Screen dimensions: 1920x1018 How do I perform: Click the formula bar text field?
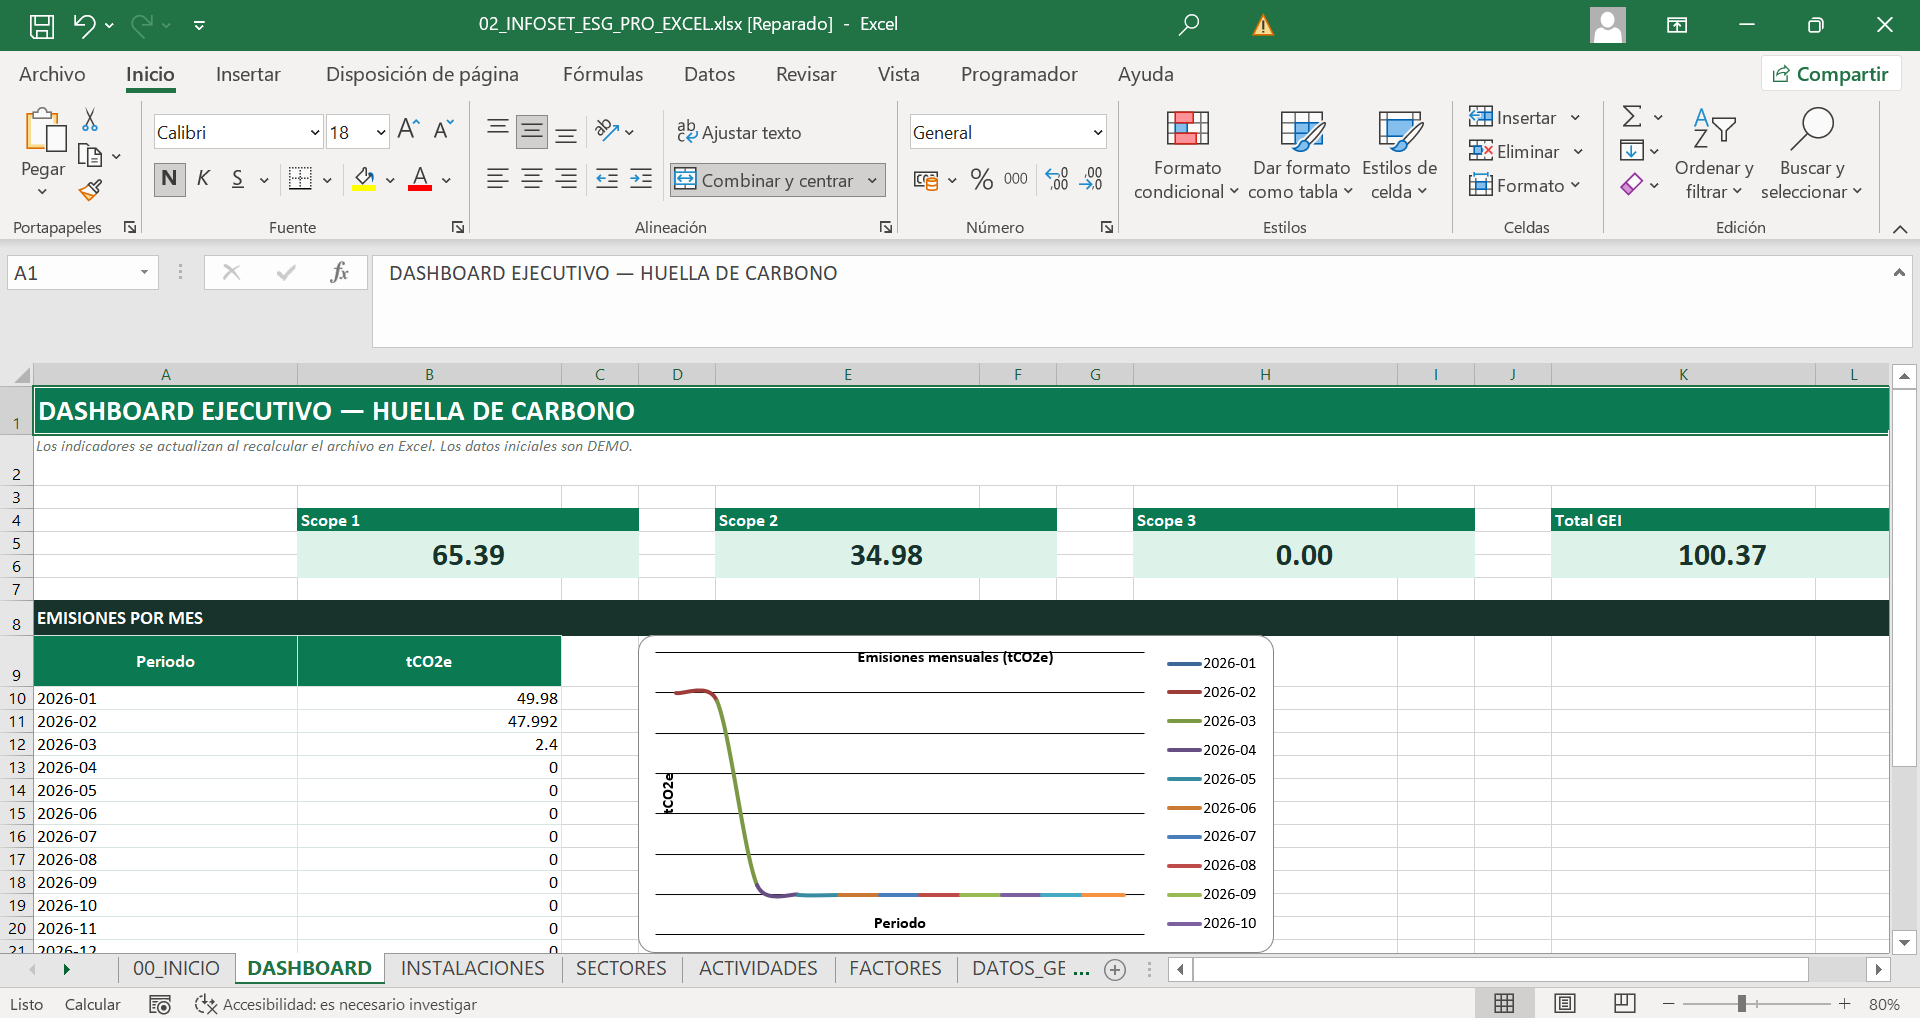tap(1130, 301)
